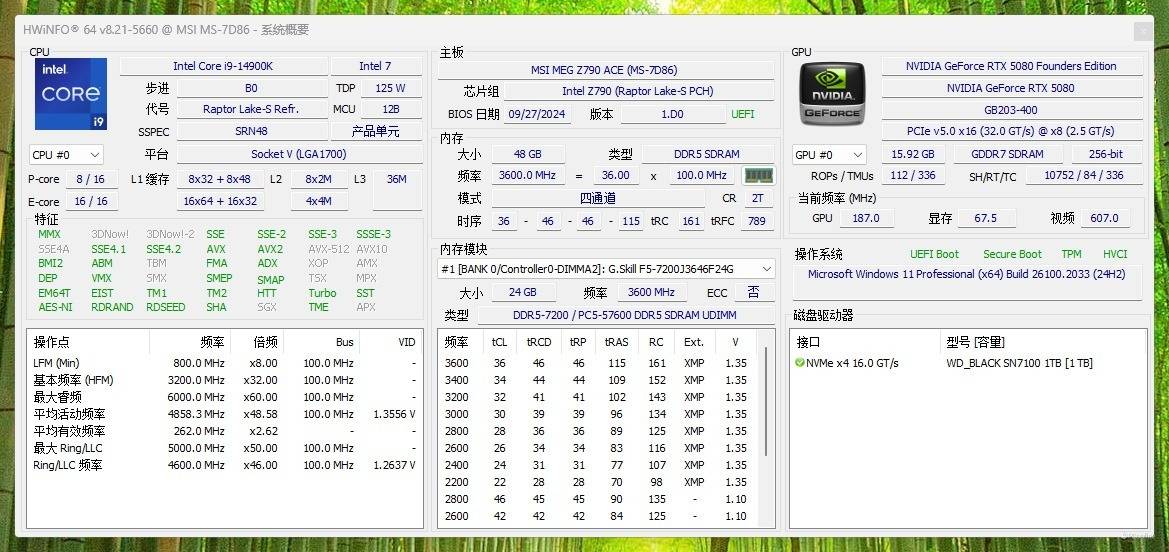The image size is (1169, 552).
Task: Click the Secure Boot status label
Action: 1012,254
